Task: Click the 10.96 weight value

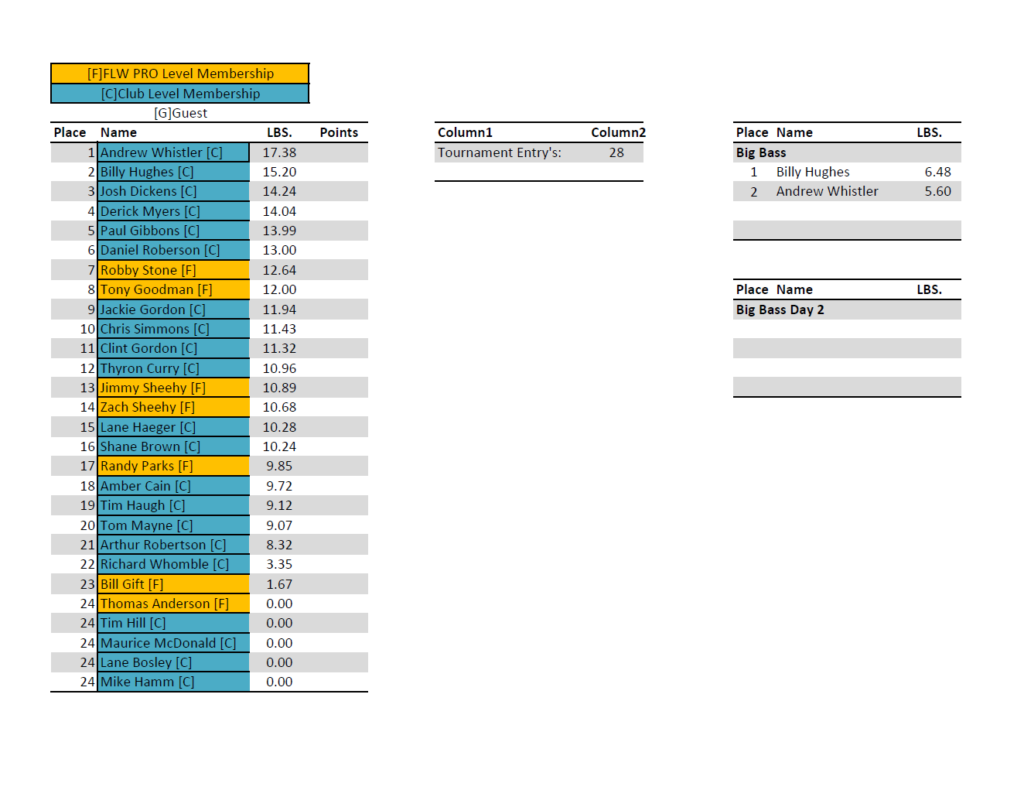Action: pos(279,368)
